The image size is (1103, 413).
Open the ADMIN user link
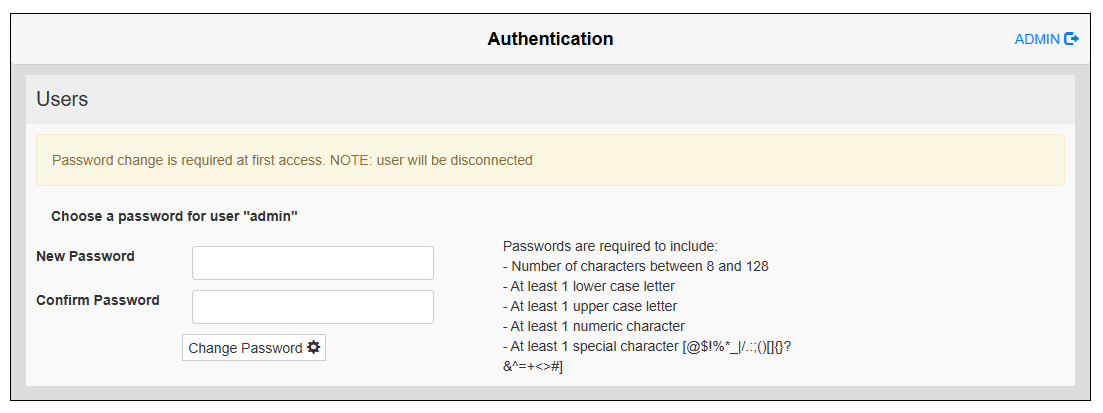point(1037,39)
